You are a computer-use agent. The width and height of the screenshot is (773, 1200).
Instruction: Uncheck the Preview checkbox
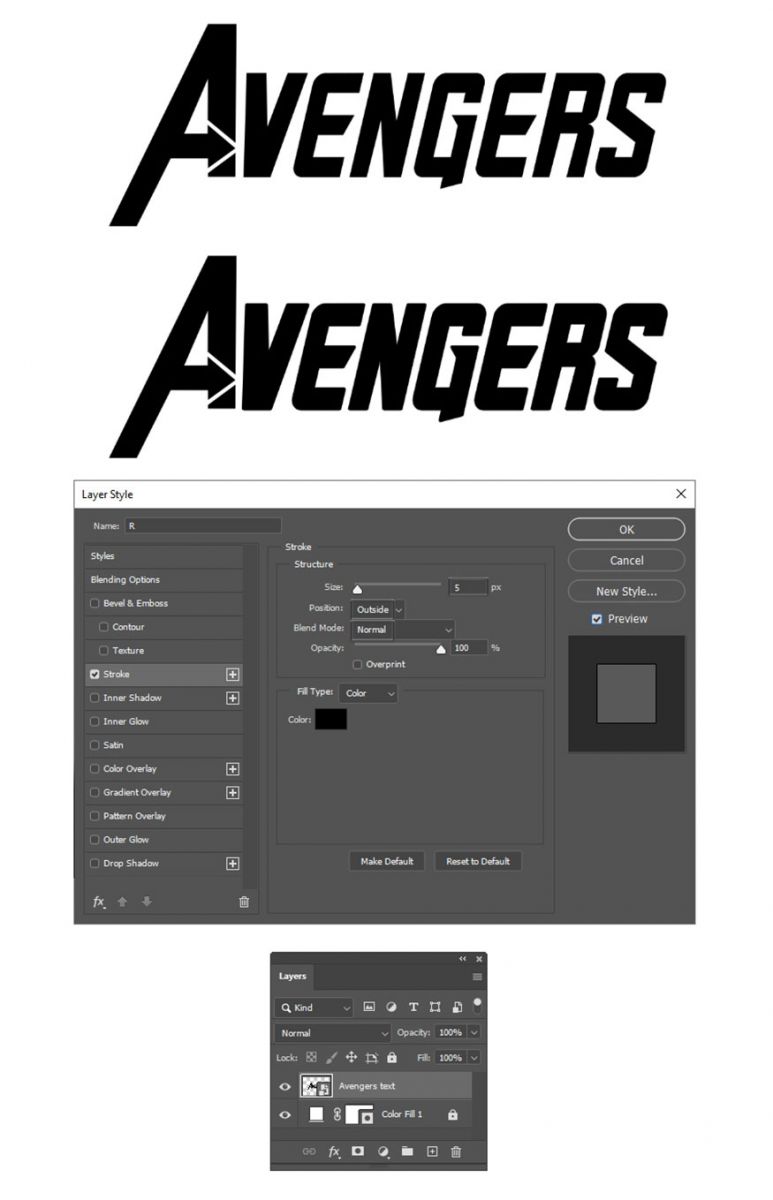[x=597, y=619]
